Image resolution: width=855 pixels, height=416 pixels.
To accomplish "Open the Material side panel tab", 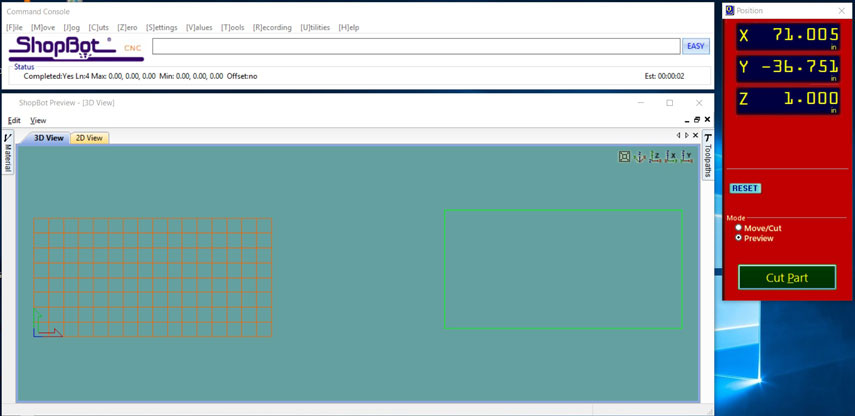I will [8, 153].
